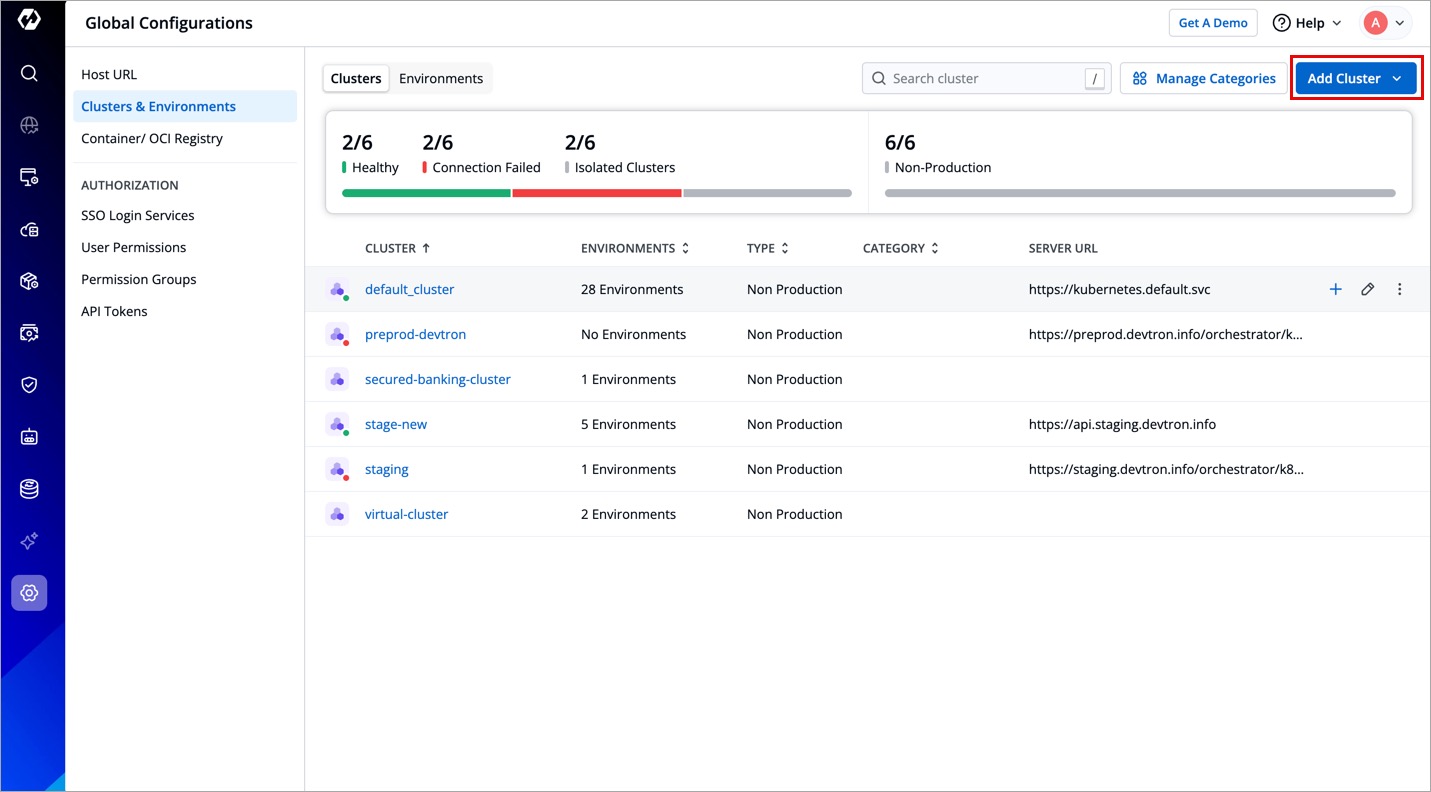The width and height of the screenshot is (1431, 792).
Task: Edit default_cluster using the pencil icon
Action: [1367, 289]
